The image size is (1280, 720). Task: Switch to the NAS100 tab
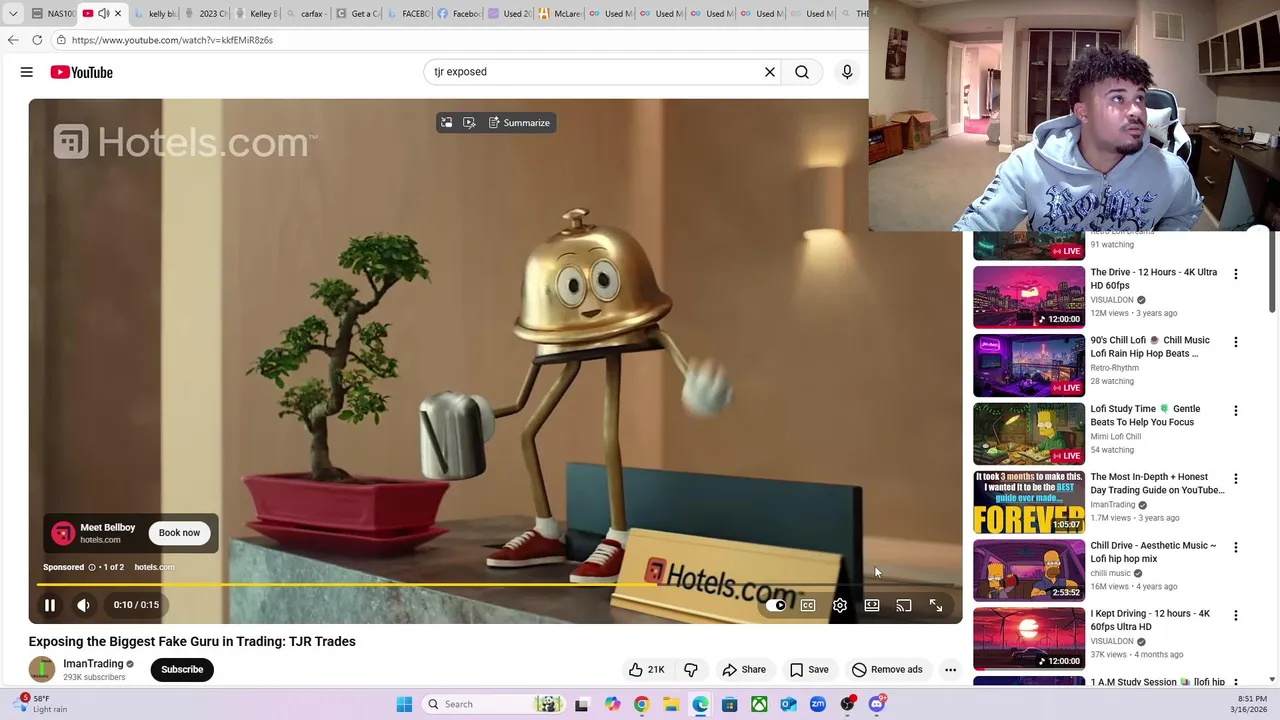pyautogui.click(x=53, y=14)
